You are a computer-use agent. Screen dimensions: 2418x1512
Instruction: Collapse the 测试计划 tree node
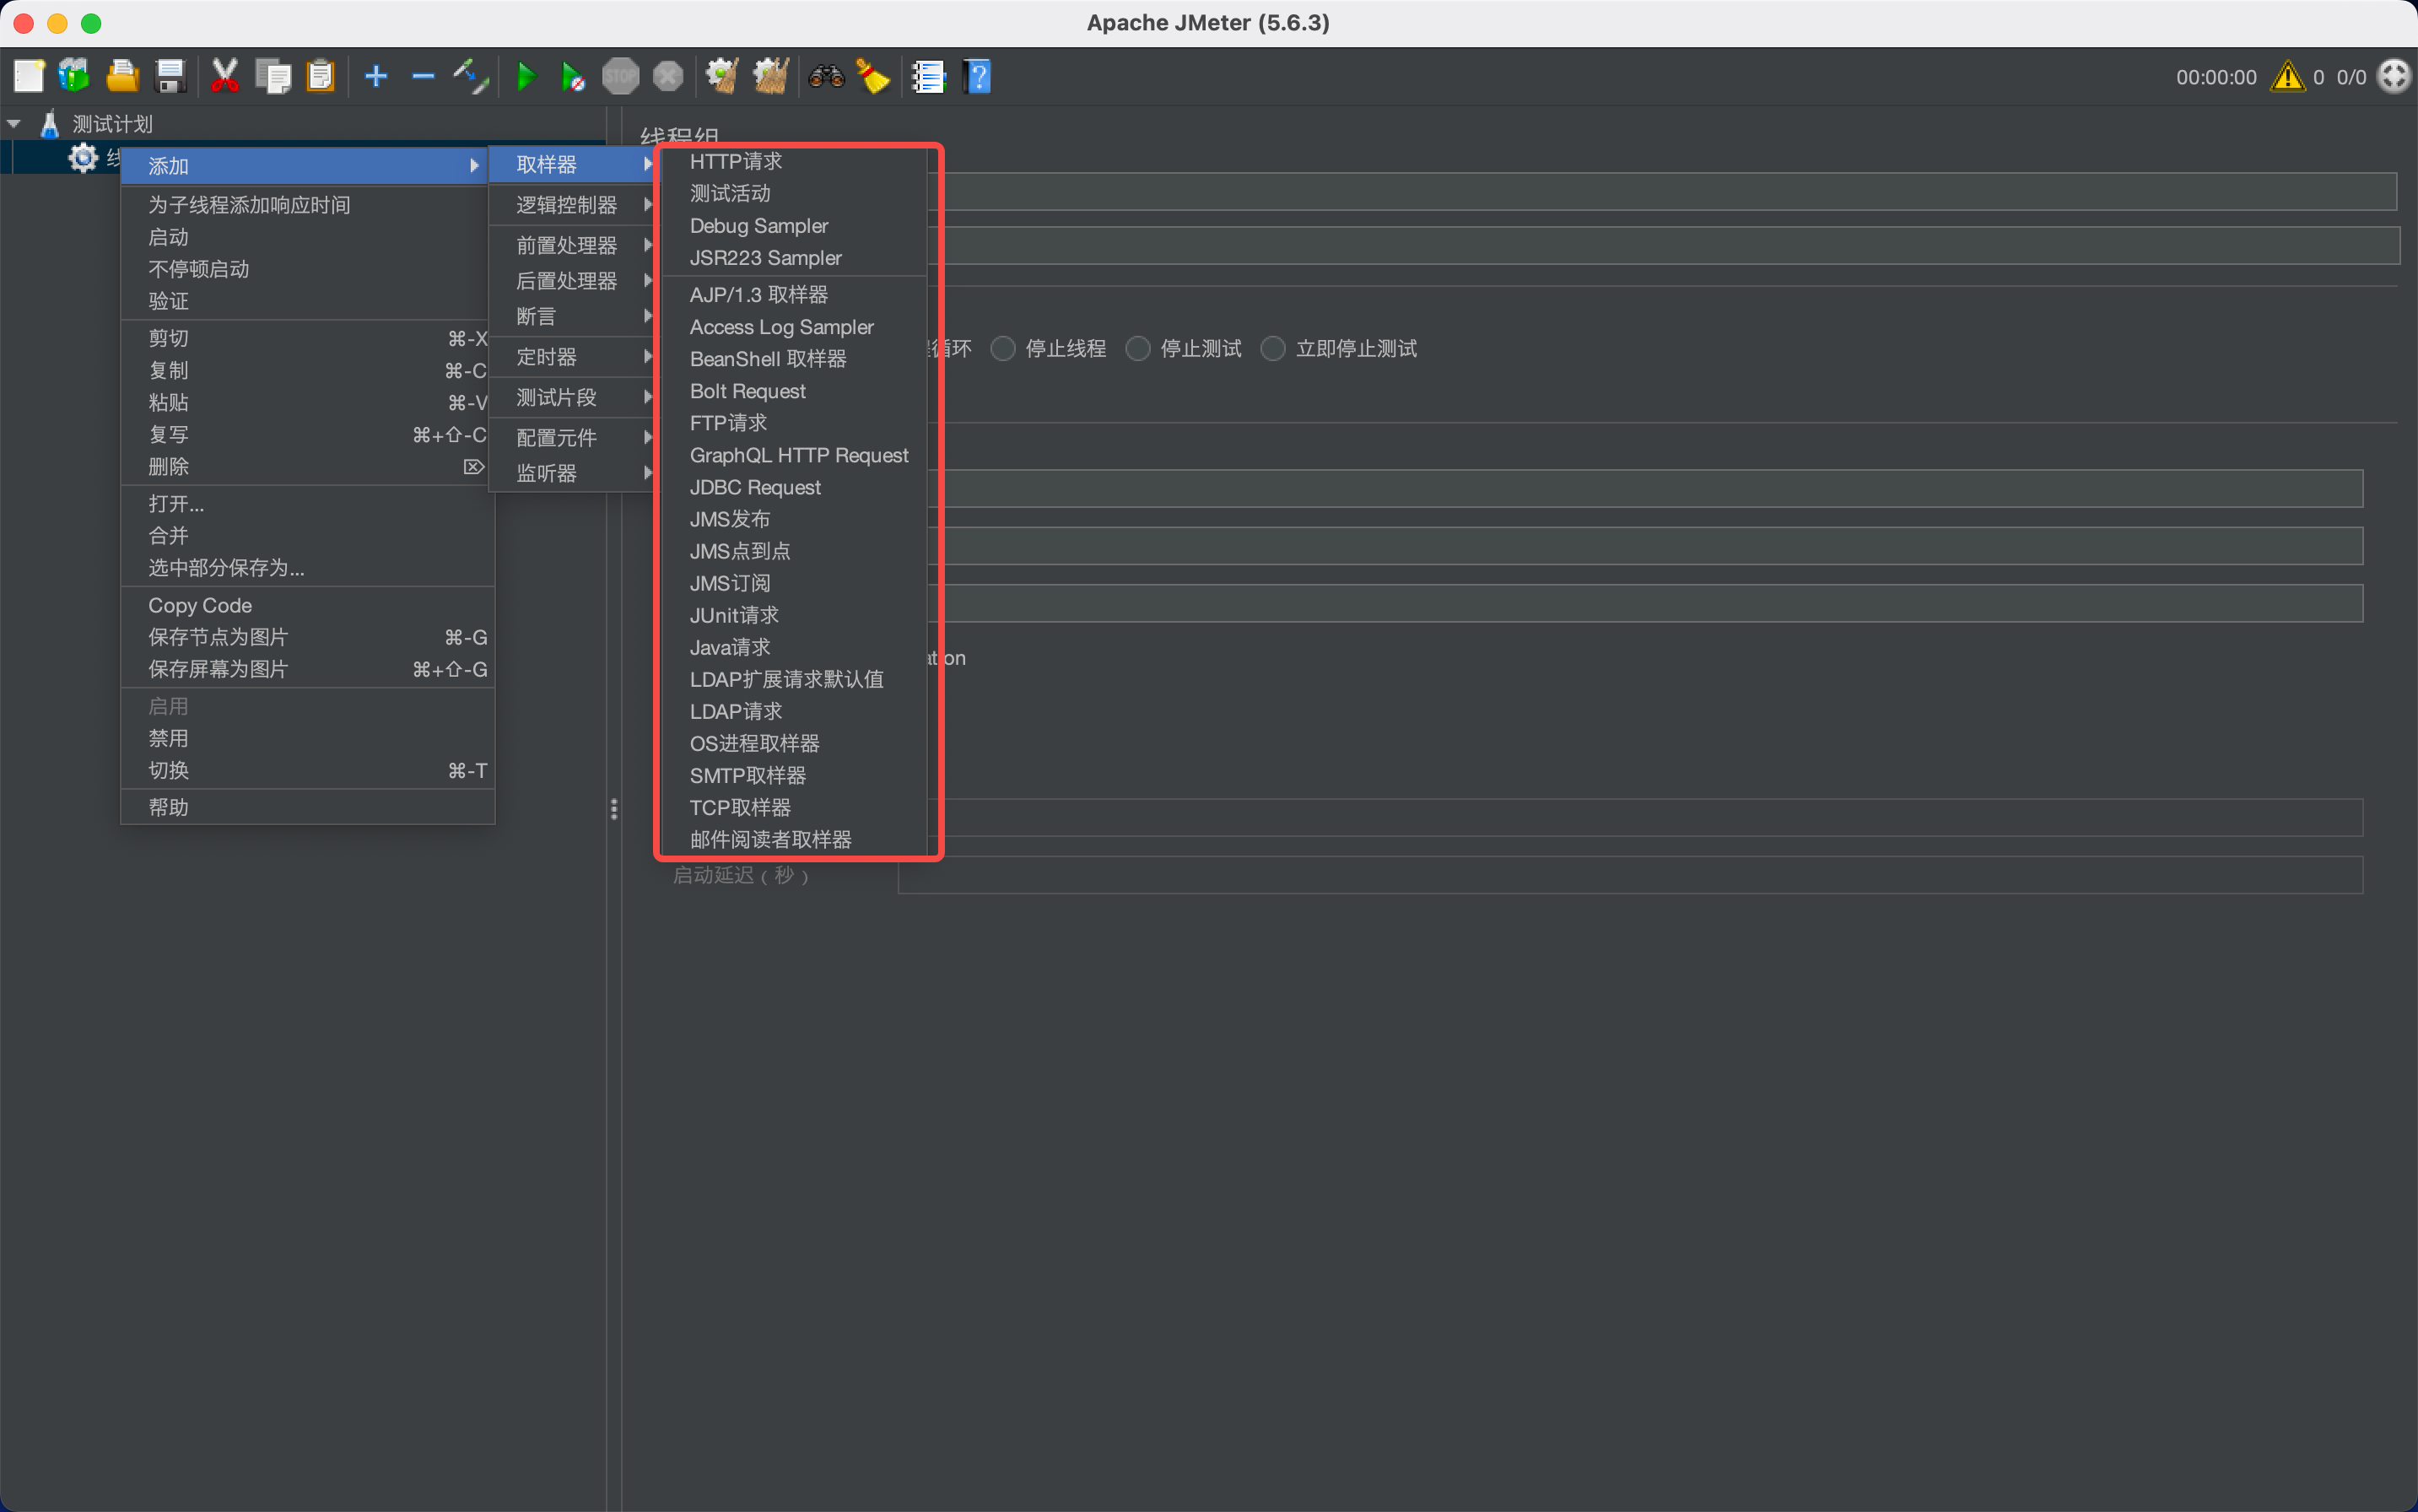pos(14,124)
